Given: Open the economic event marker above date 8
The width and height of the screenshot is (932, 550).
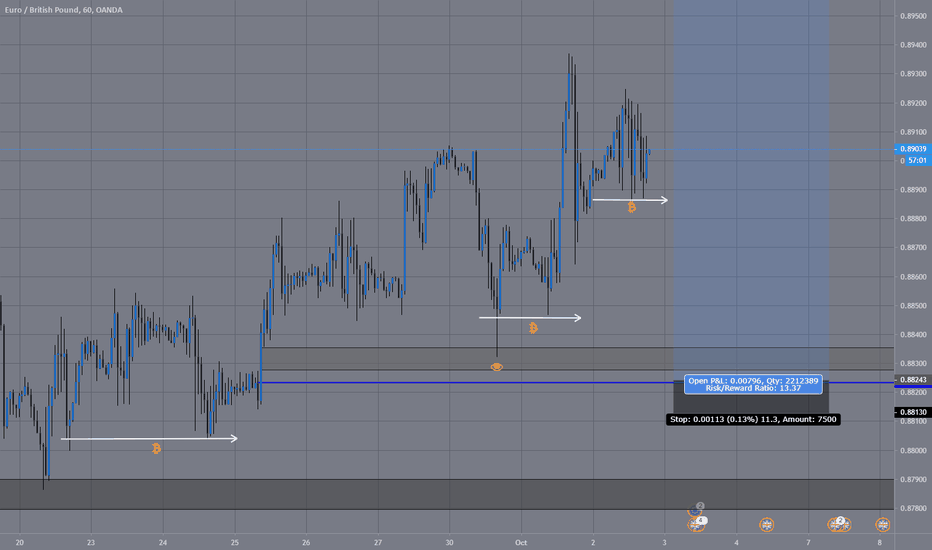Looking at the screenshot, I should [x=883, y=525].
